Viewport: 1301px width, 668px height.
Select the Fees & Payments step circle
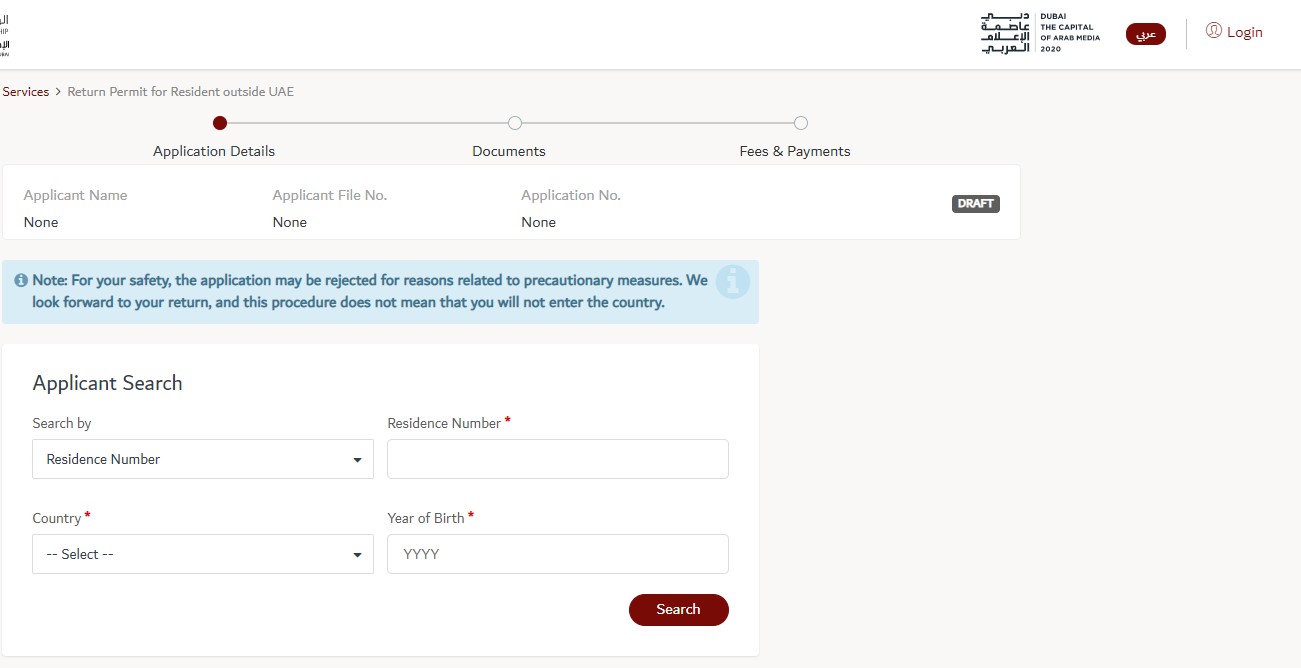pyautogui.click(x=800, y=123)
